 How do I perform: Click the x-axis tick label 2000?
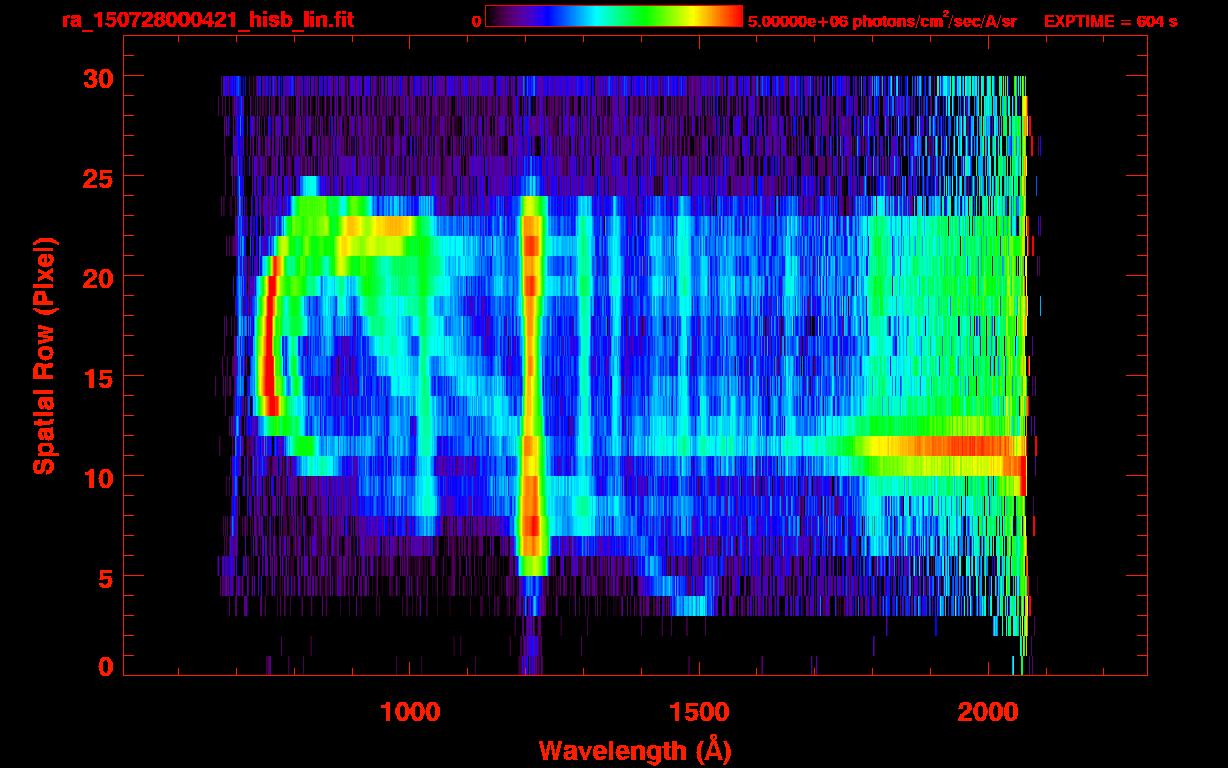(x=988, y=711)
